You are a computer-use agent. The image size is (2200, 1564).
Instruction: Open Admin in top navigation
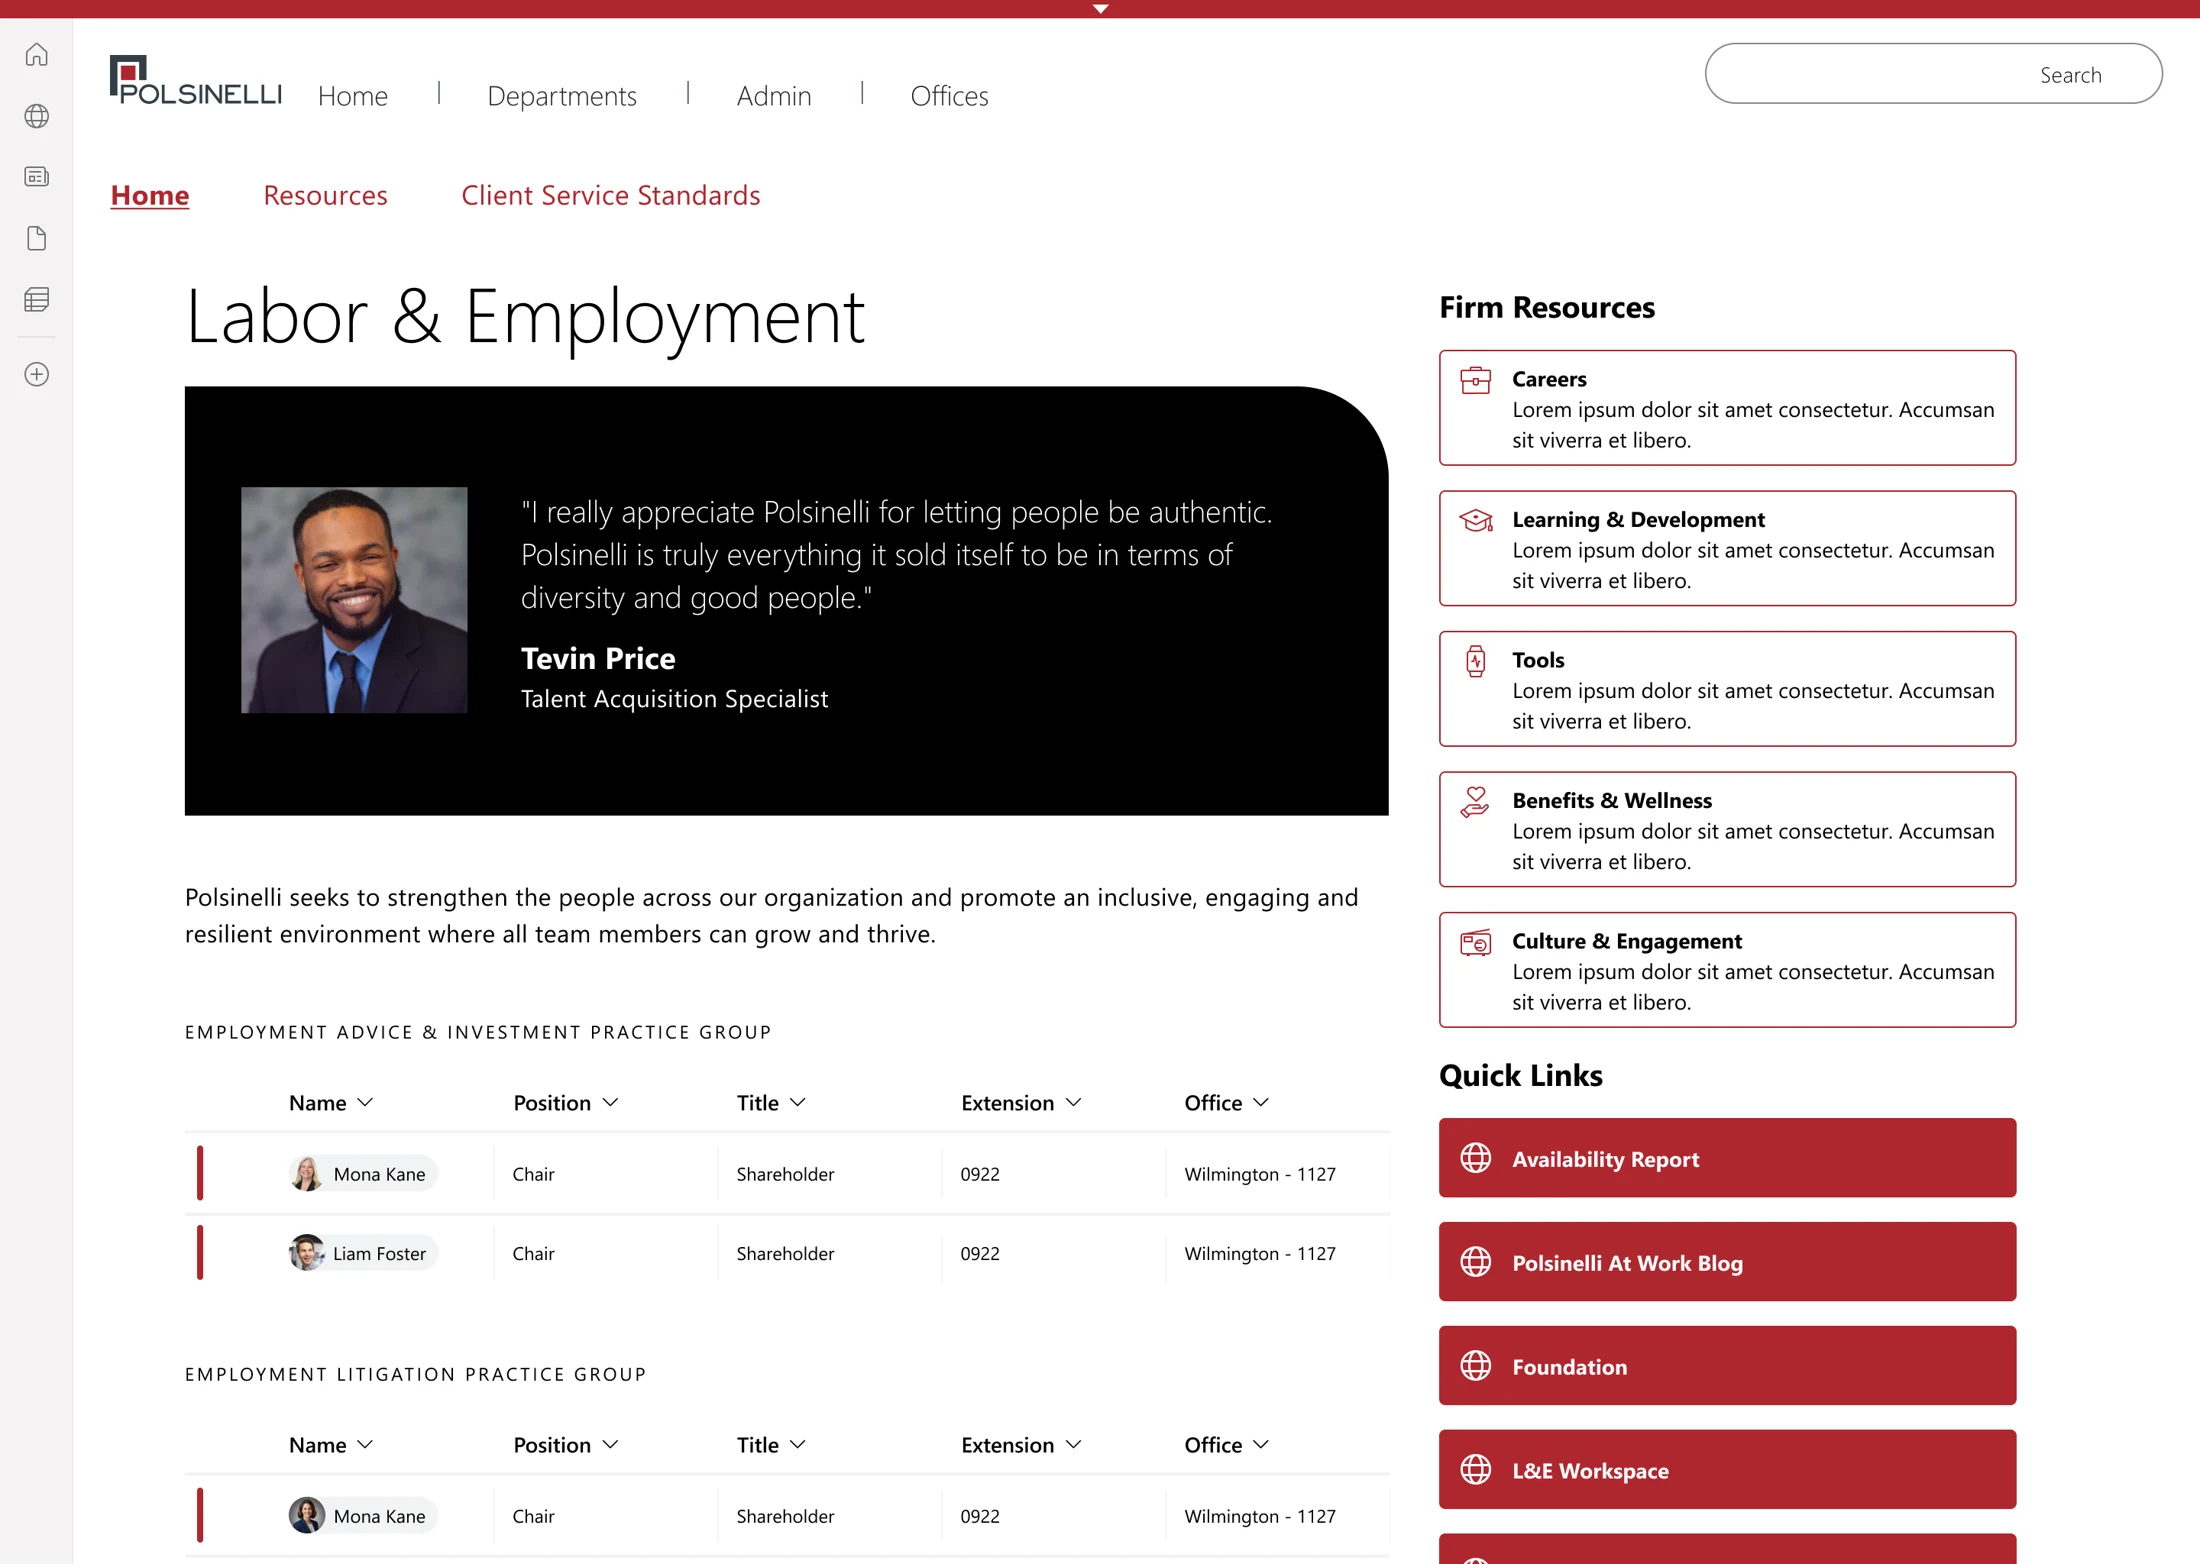tap(774, 96)
